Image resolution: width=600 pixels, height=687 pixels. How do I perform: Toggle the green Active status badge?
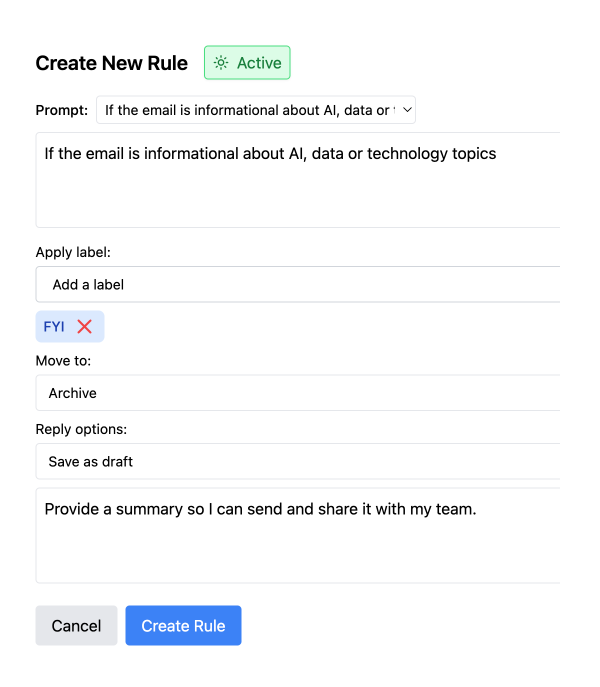247,63
